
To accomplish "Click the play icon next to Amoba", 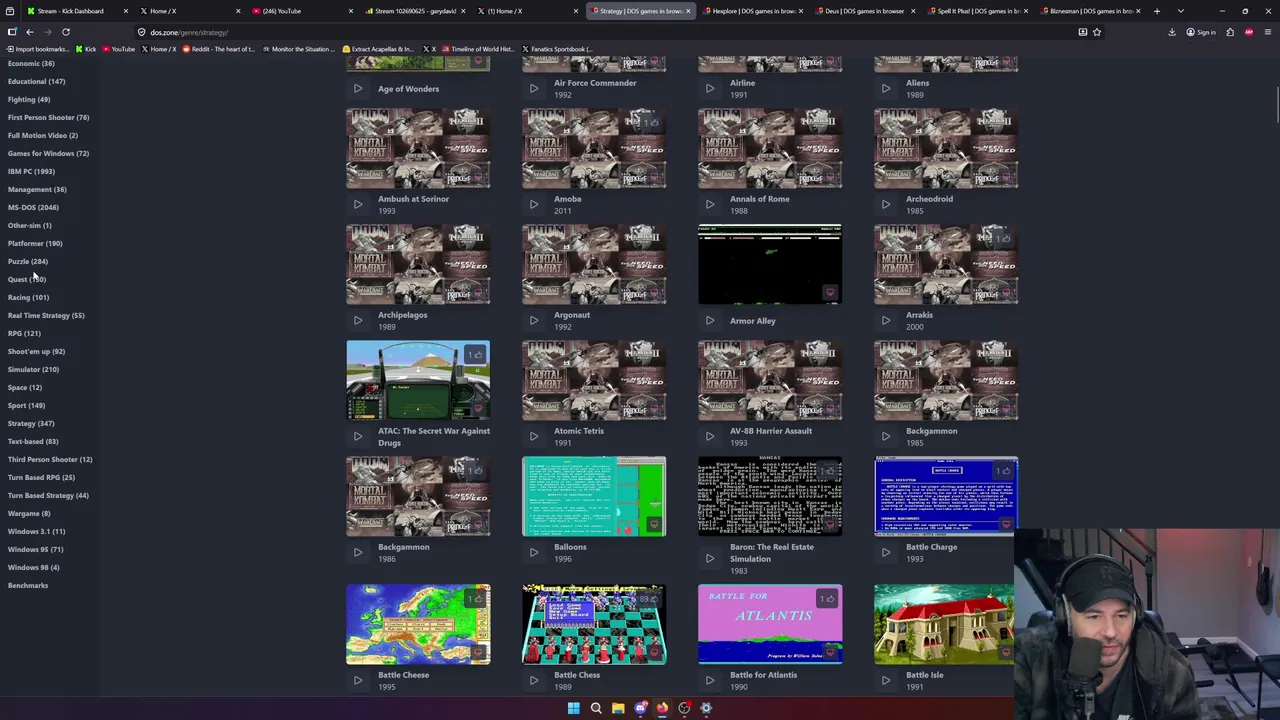I will (x=534, y=205).
